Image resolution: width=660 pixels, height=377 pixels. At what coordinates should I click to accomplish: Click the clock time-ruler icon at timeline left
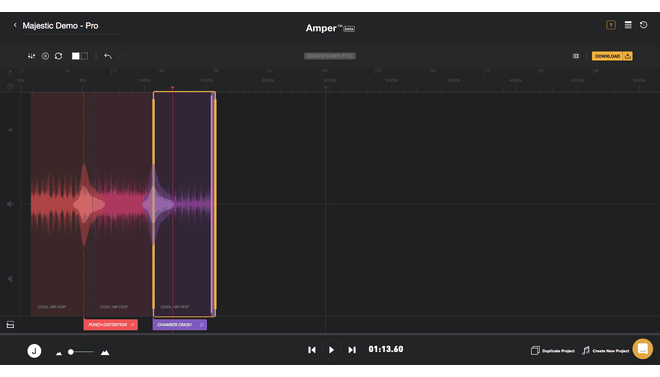10,87
